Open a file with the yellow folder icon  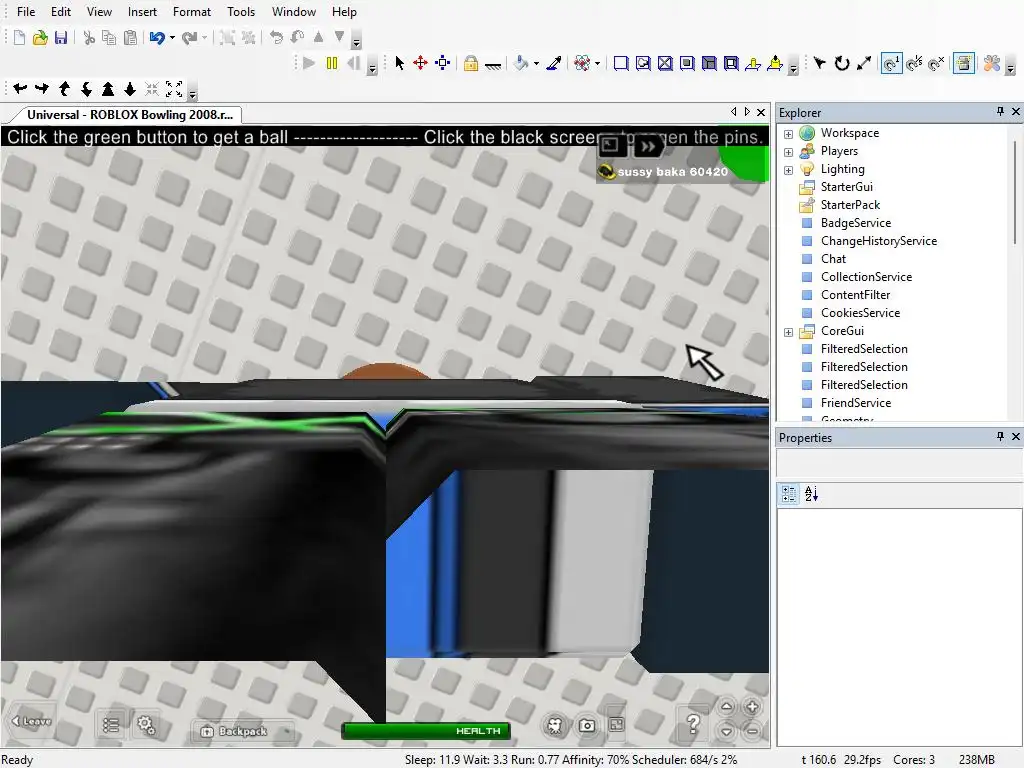point(40,38)
